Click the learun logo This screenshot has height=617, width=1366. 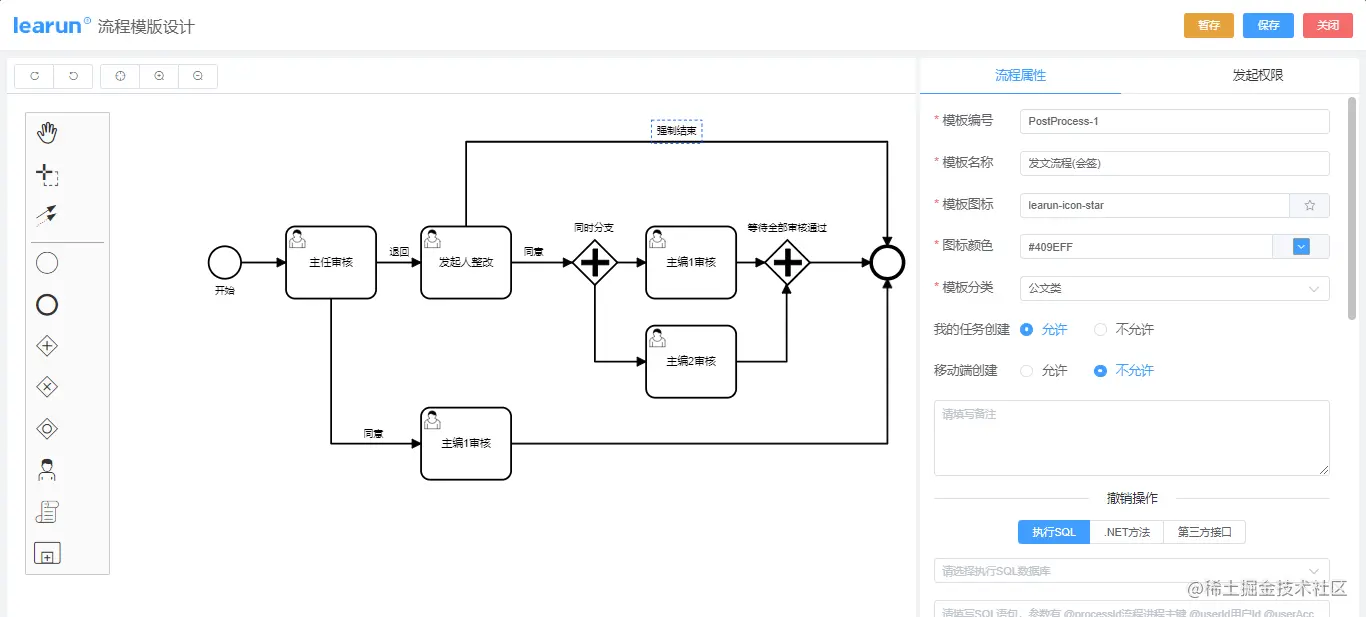pyautogui.click(x=52, y=25)
